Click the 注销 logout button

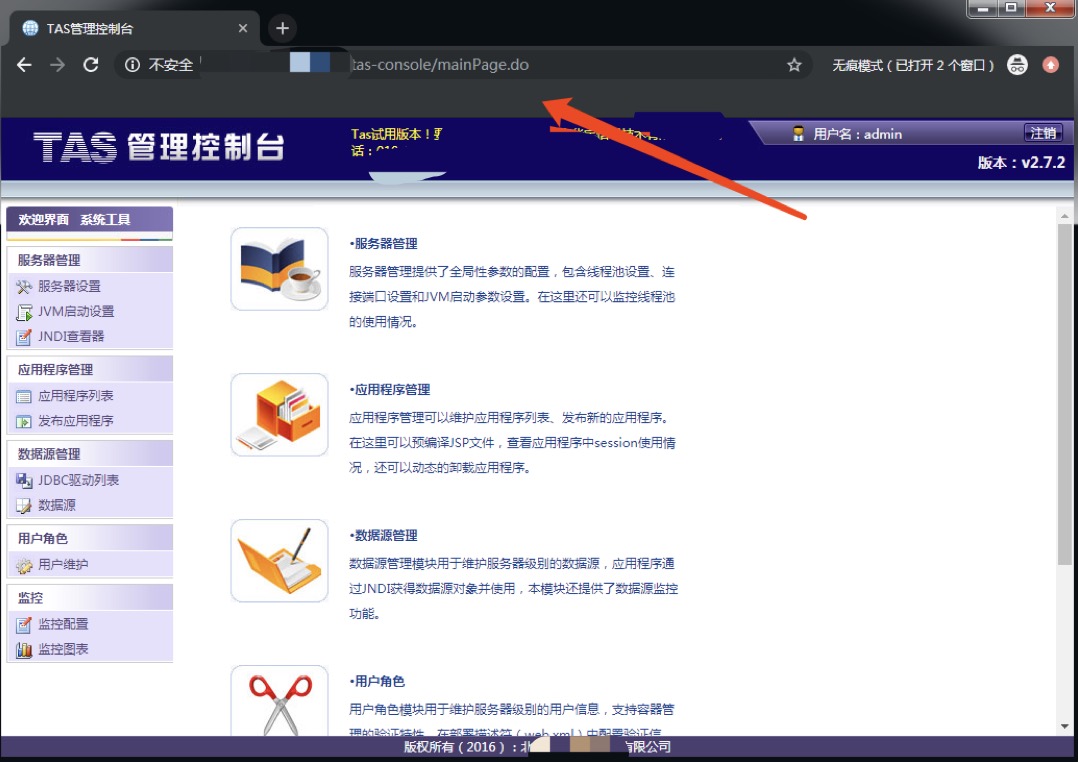pos(1043,133)
